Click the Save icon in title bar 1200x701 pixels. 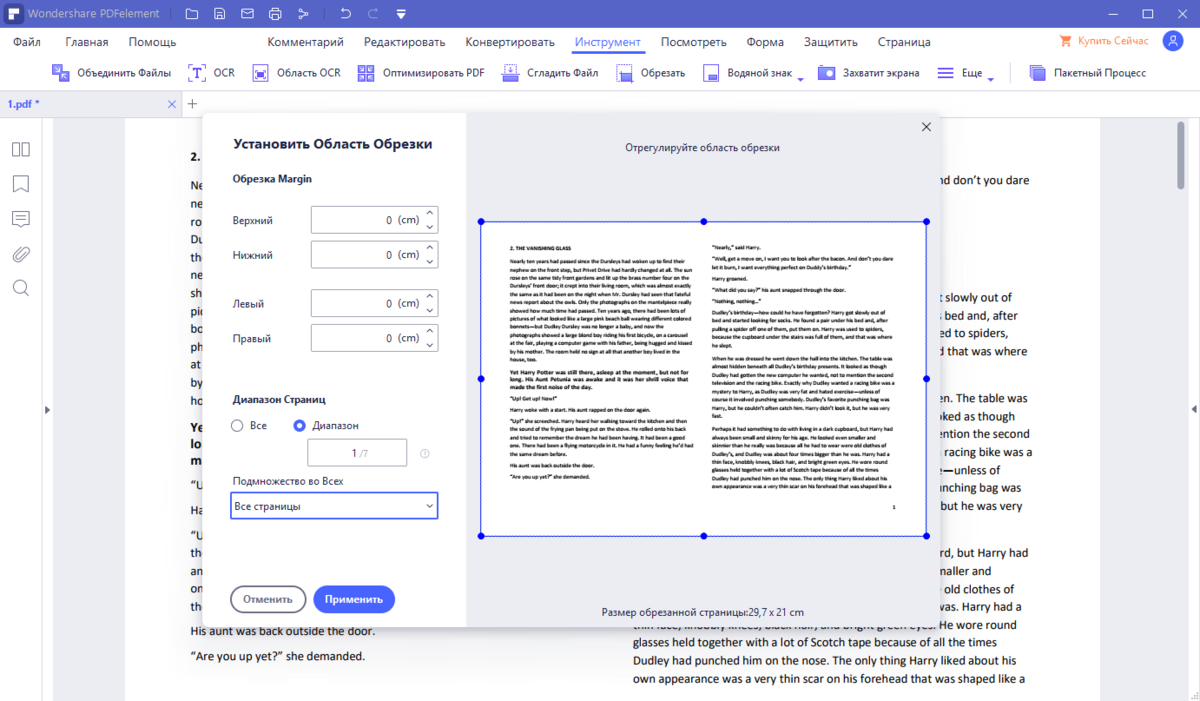pyautogui.click(x=219, y=14)
